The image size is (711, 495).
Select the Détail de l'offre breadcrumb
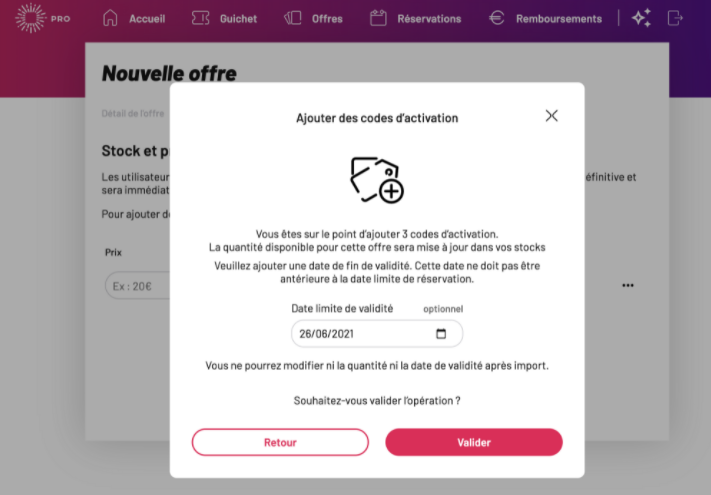pyautogui.click(x=133, y=113)
